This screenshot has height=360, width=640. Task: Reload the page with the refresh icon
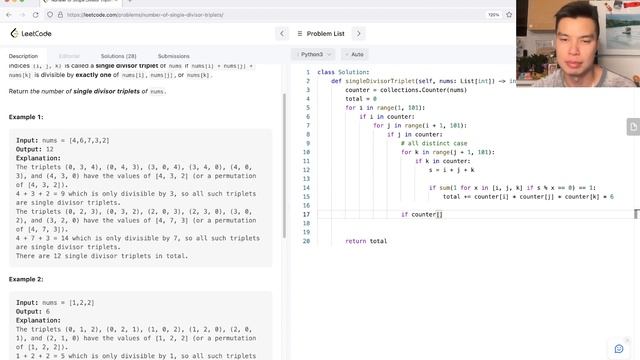coord(36,15)
